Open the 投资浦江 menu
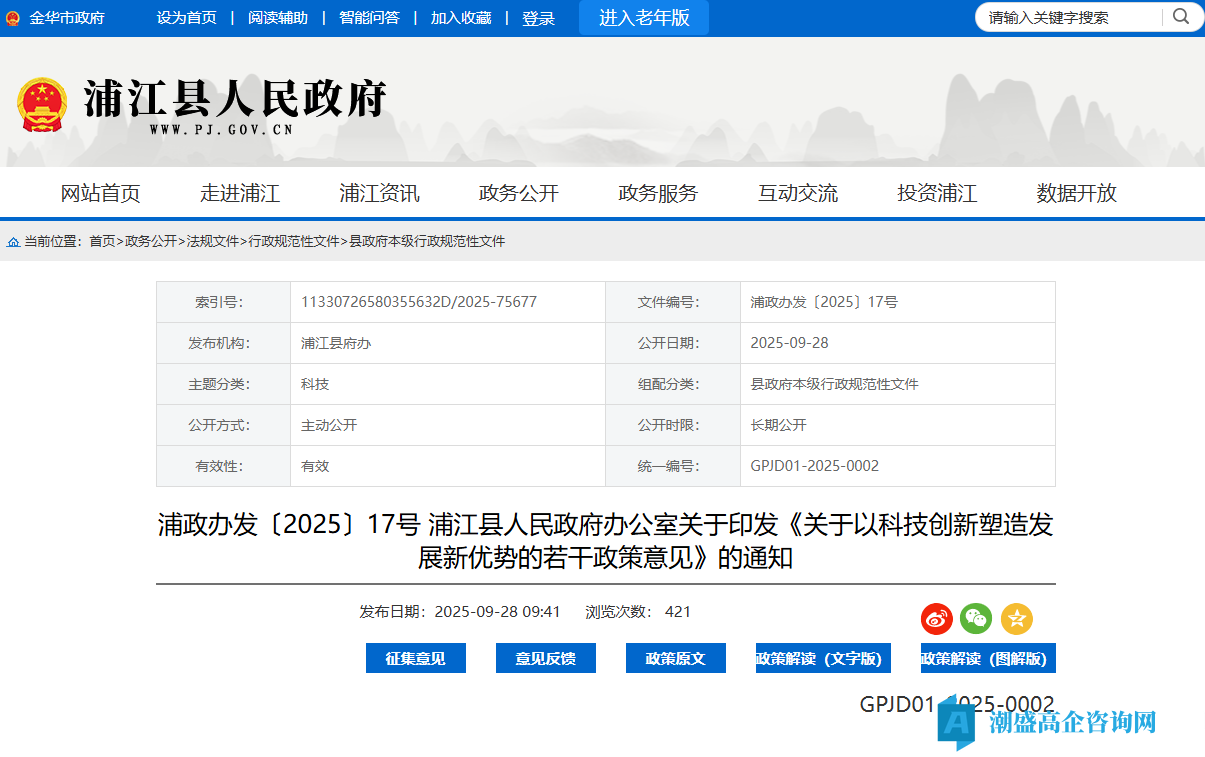 coord(936,193)
